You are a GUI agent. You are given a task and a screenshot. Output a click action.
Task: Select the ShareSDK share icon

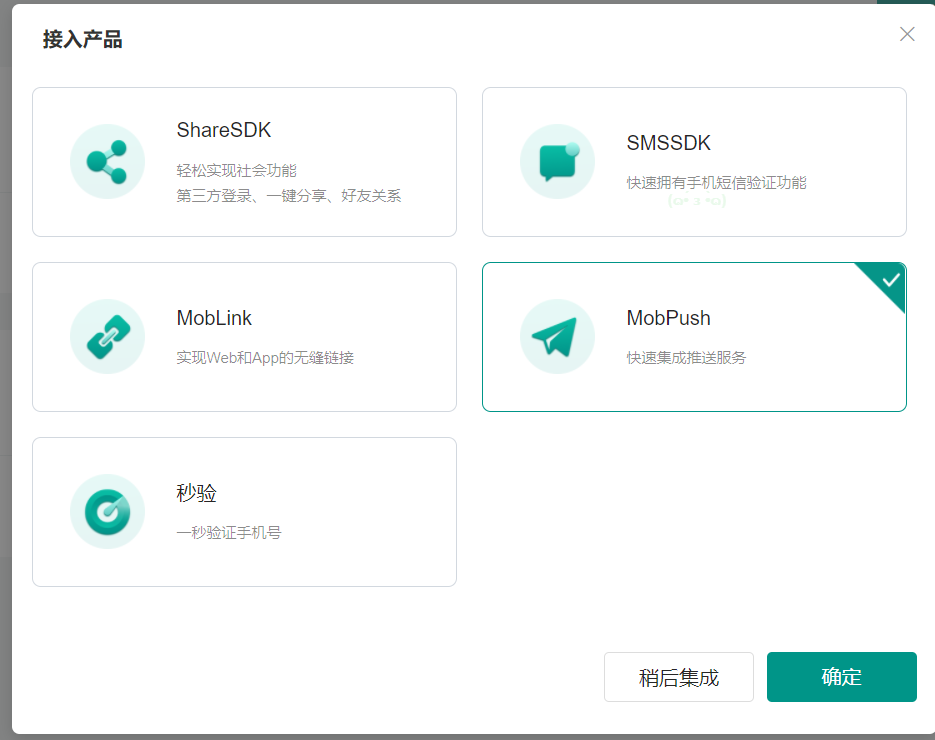point(107,161)
